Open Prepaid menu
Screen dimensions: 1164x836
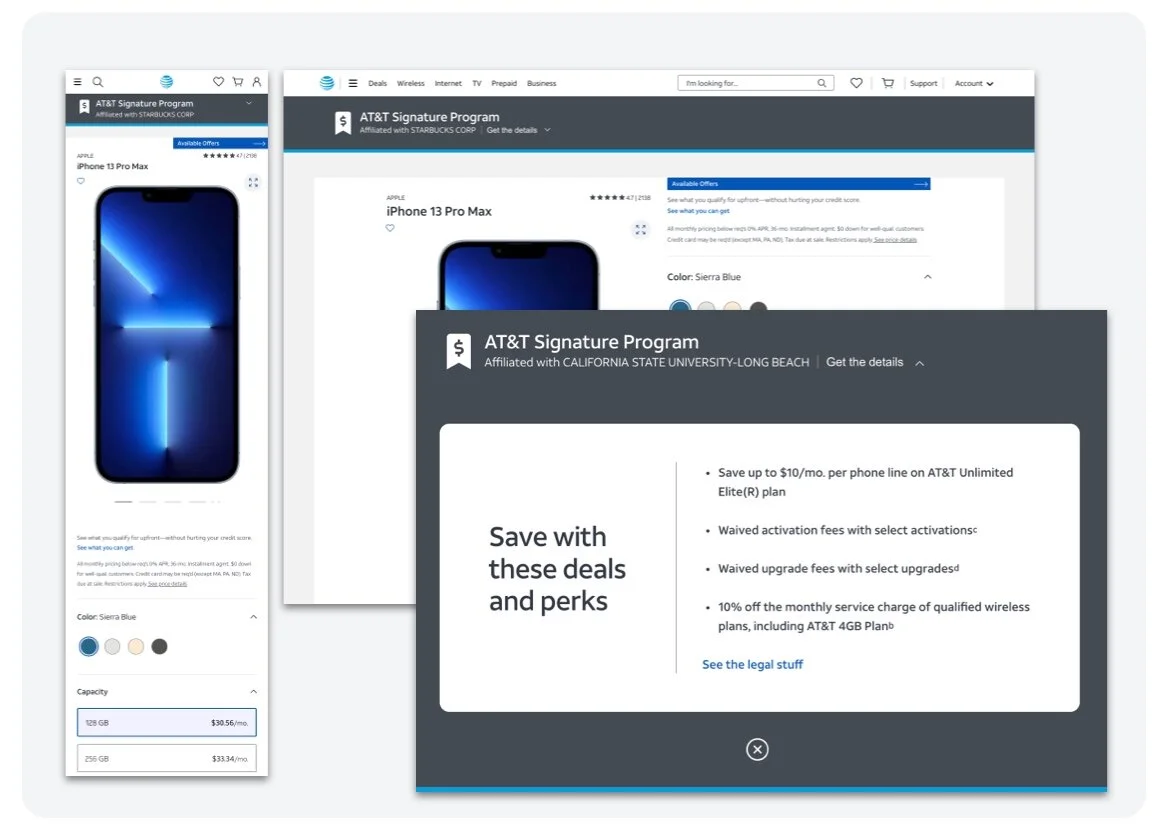click(x=504, y=83)
